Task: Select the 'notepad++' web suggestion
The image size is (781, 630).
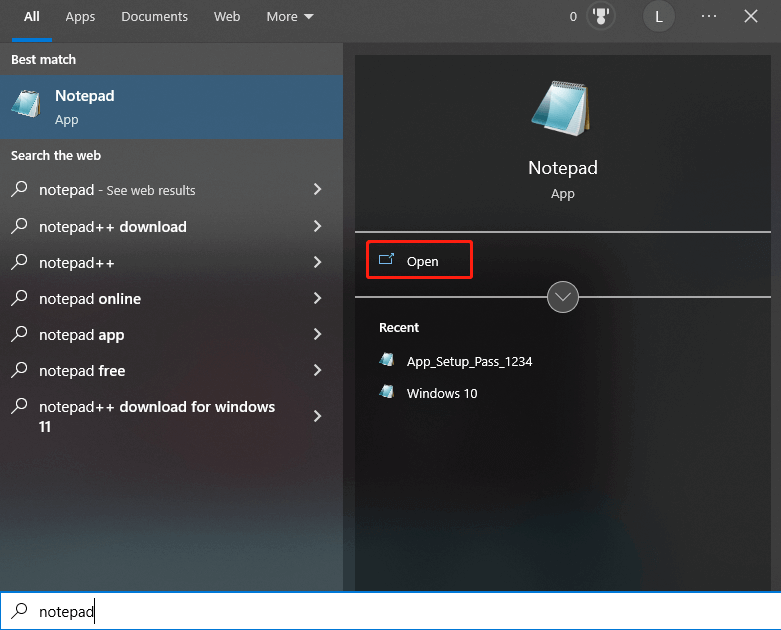Action: (x=171, y=262)
